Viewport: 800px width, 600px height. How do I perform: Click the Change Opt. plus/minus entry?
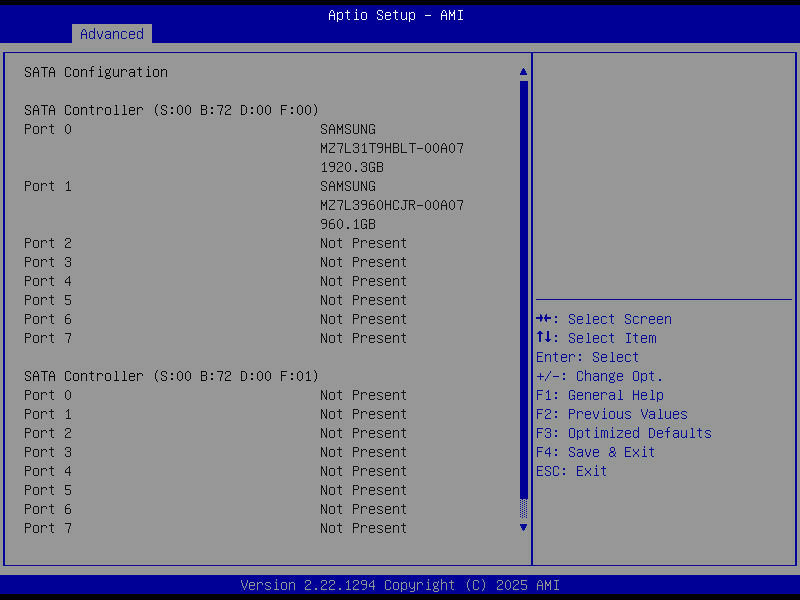tap(601, 376)
